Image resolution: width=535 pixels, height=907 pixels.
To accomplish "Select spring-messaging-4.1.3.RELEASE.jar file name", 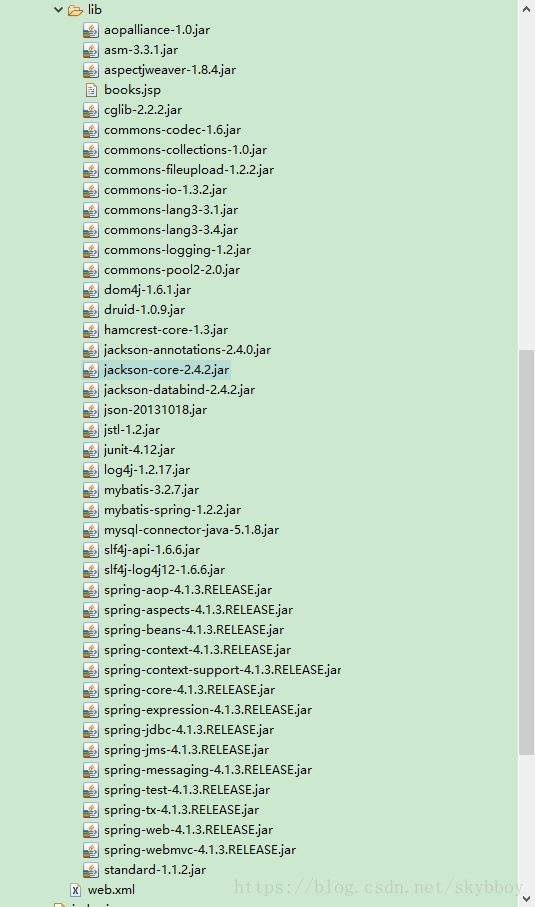I will [x=208, y=770].
